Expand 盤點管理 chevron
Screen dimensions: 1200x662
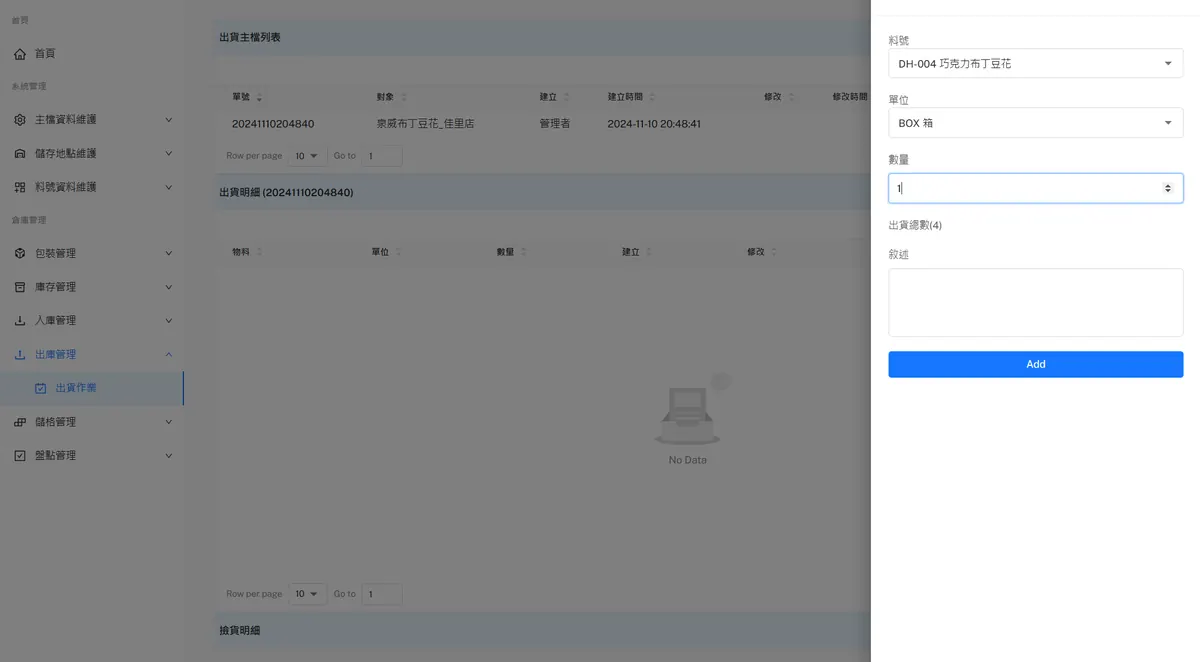click(x=168, y=456)
